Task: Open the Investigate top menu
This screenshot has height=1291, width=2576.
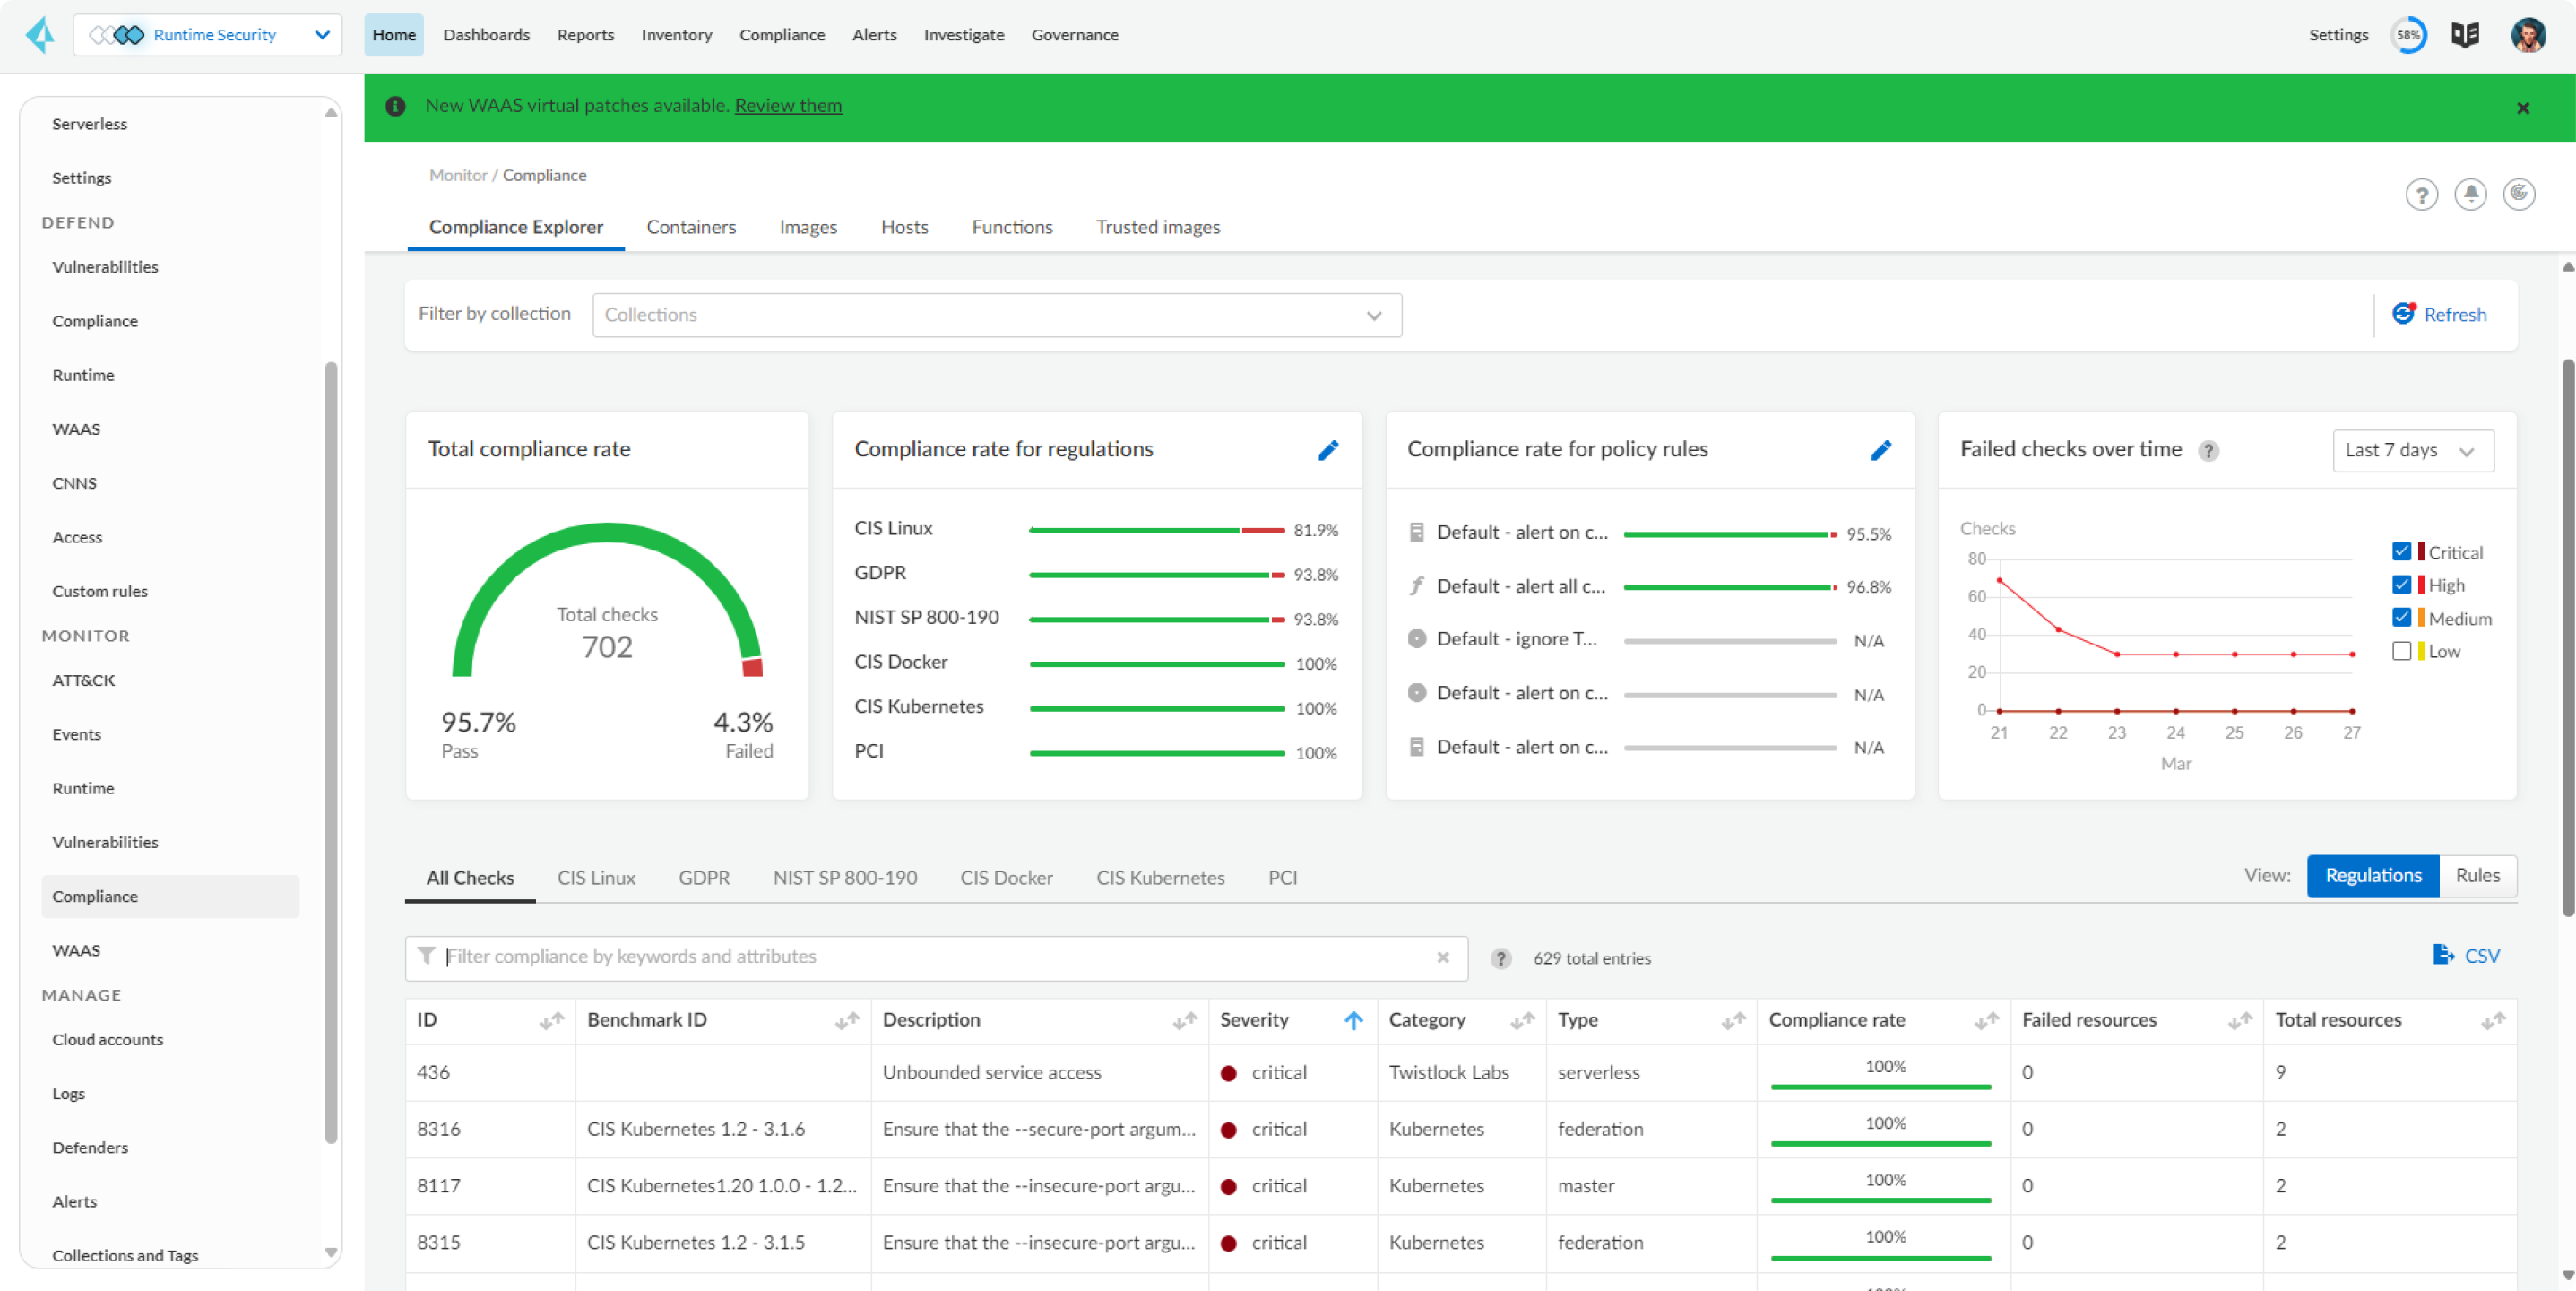Action: click(963, 35)
